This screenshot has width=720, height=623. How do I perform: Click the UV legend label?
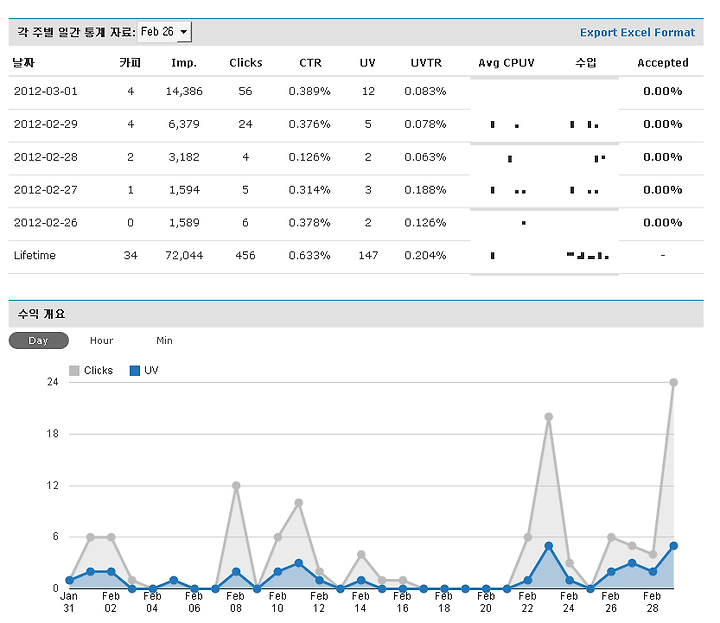coord(151,370)
